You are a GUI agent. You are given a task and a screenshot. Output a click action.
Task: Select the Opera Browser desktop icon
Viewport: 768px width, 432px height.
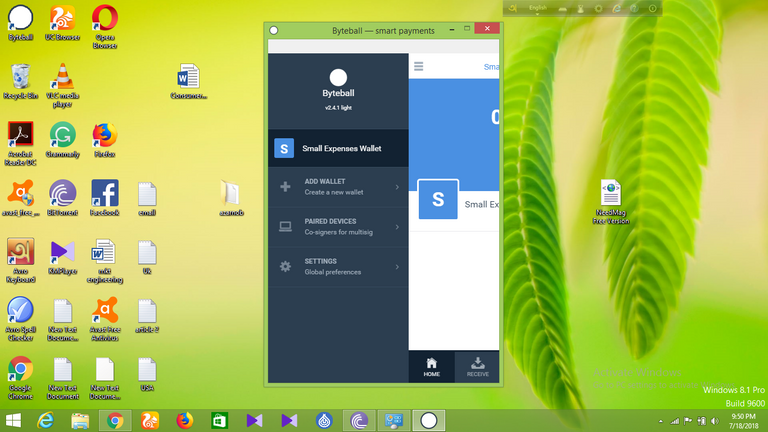click(x=104, y=27)
